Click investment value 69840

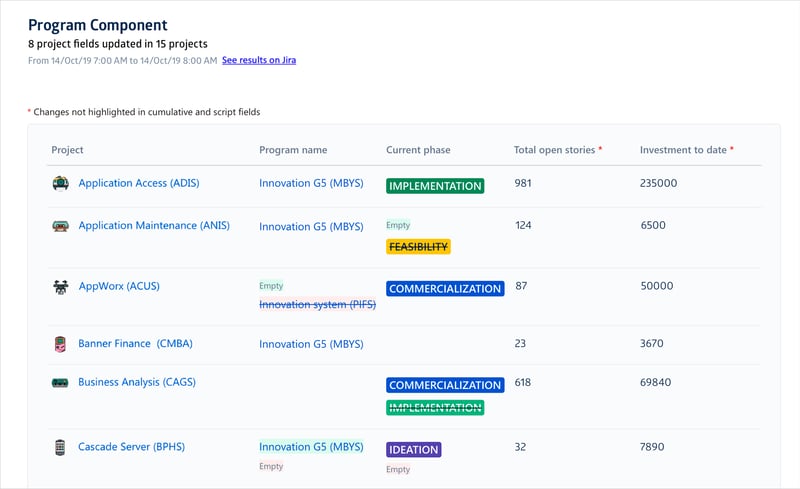(x=656, y=382)
